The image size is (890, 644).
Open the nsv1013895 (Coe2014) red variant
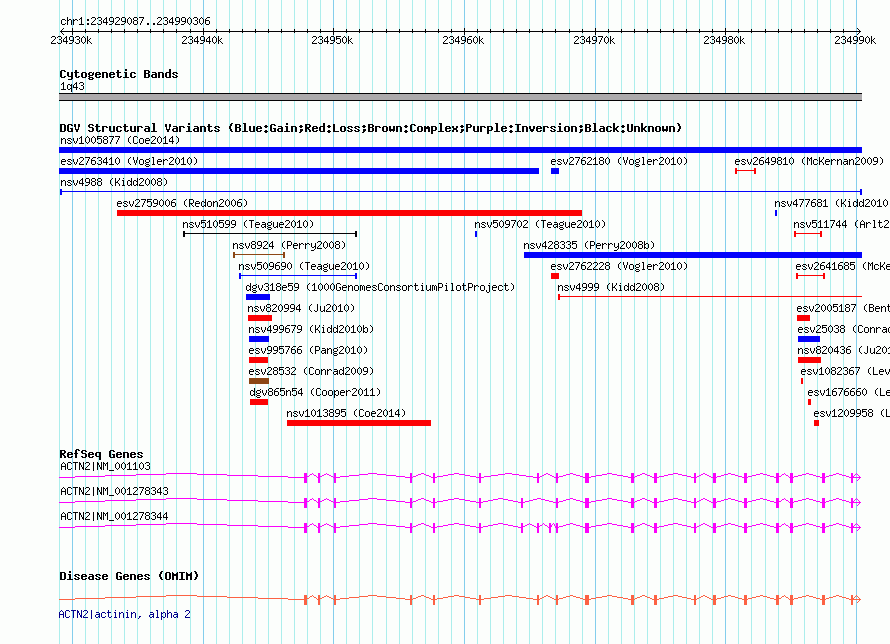click(x=359, y=423)
